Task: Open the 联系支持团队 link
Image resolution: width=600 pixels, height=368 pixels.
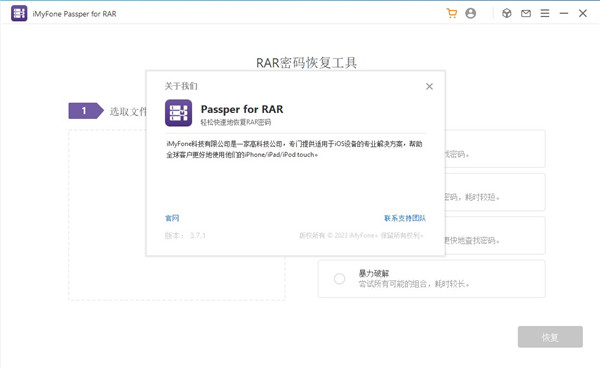Action: 405,218
